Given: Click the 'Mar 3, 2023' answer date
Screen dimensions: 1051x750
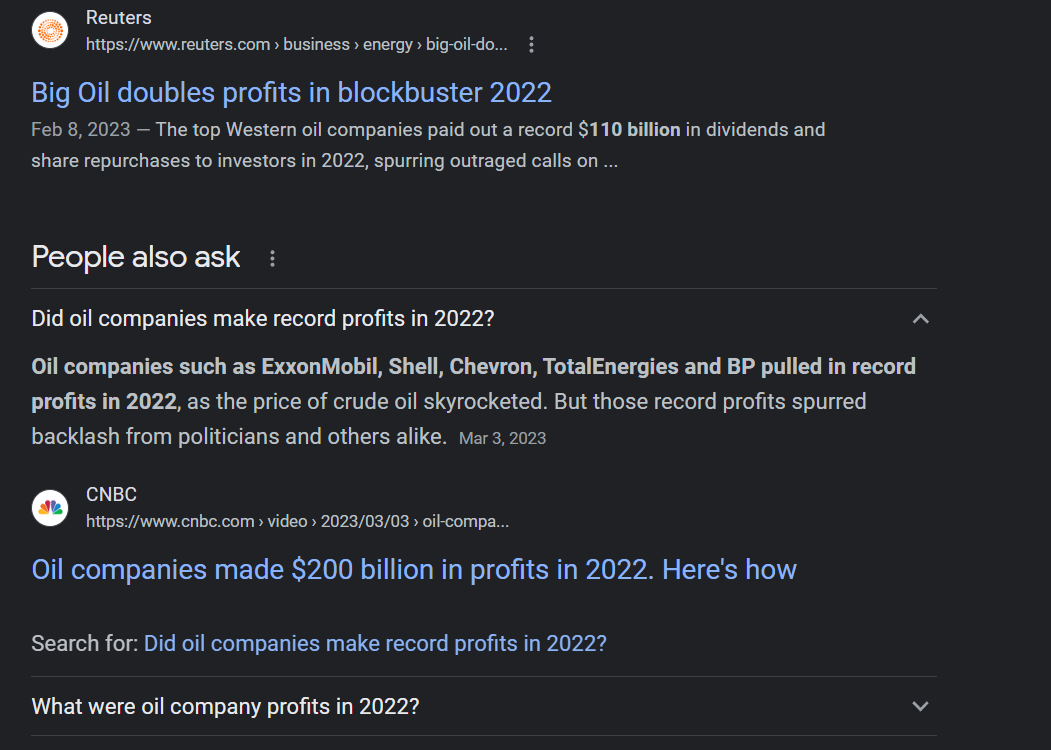Looking at the screenshot, I should click(x=503, y=438).
